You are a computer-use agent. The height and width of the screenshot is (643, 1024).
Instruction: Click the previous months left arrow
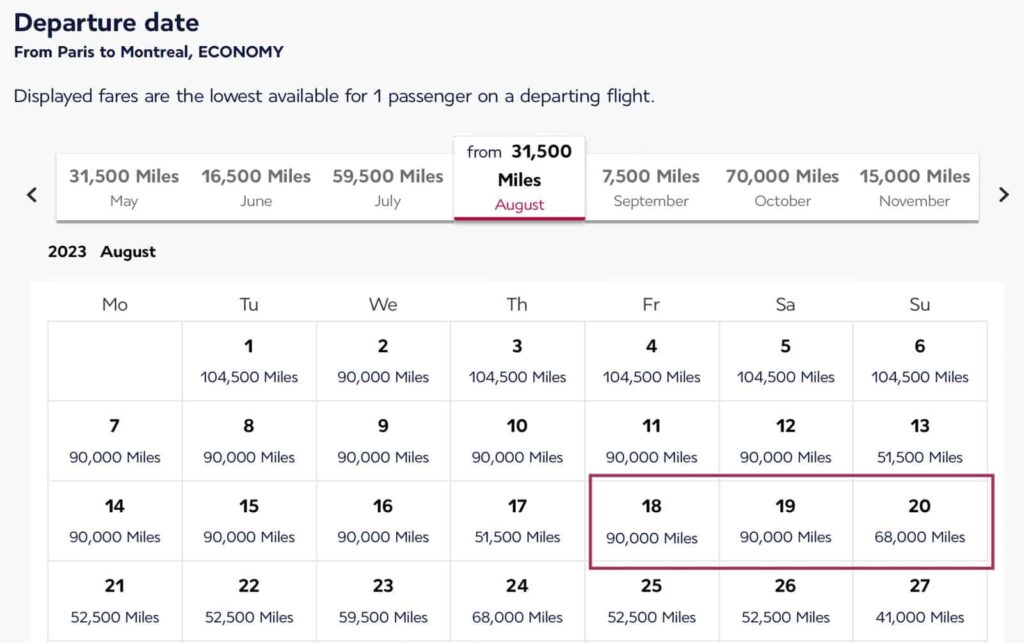click(31, 195)
